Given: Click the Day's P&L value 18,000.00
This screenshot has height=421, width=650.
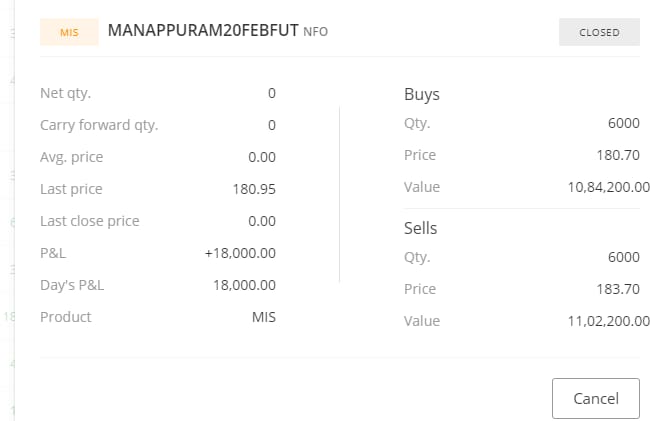Looking at the screenshot, I should pos(244,285).
